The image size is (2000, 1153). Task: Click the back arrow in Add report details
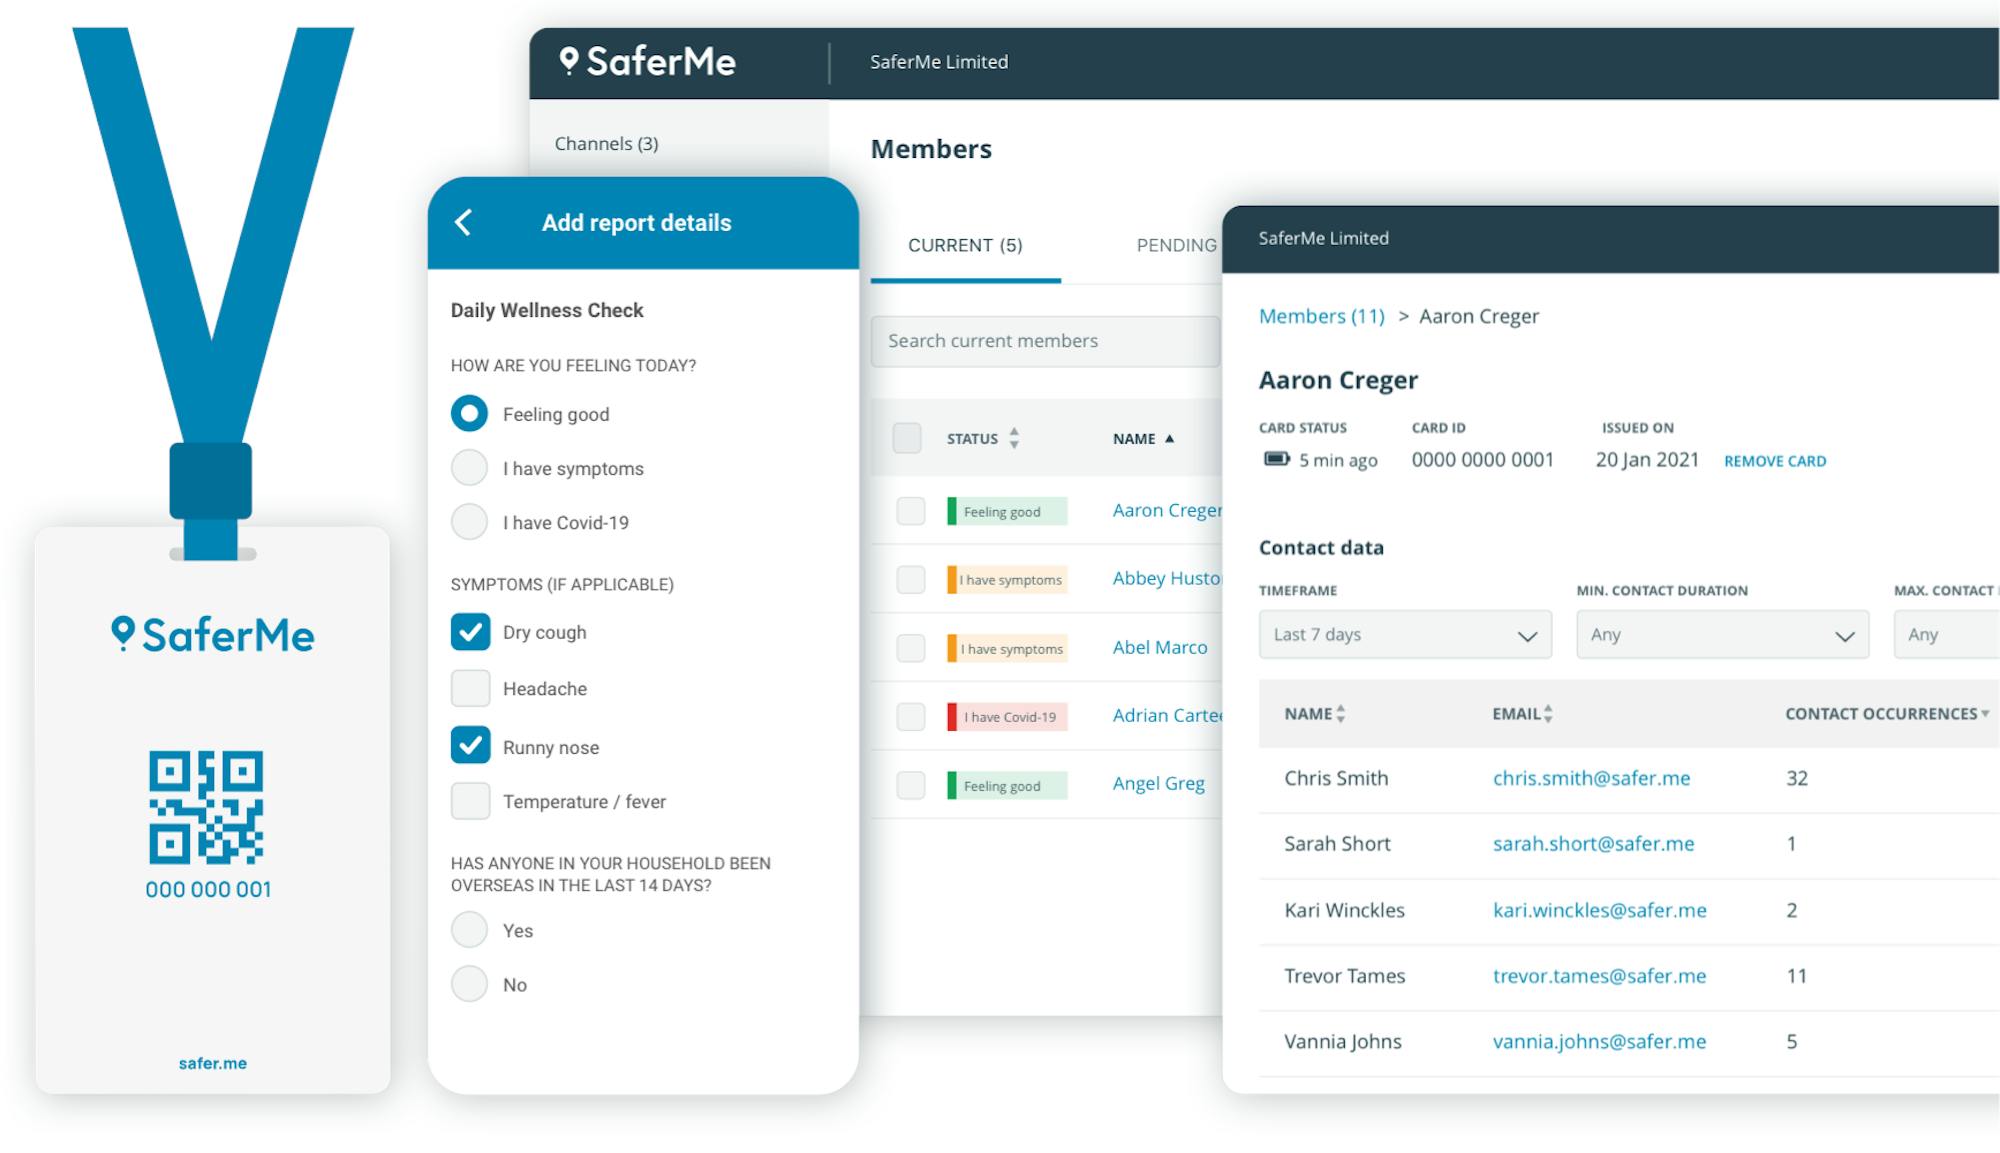(463, 222)
